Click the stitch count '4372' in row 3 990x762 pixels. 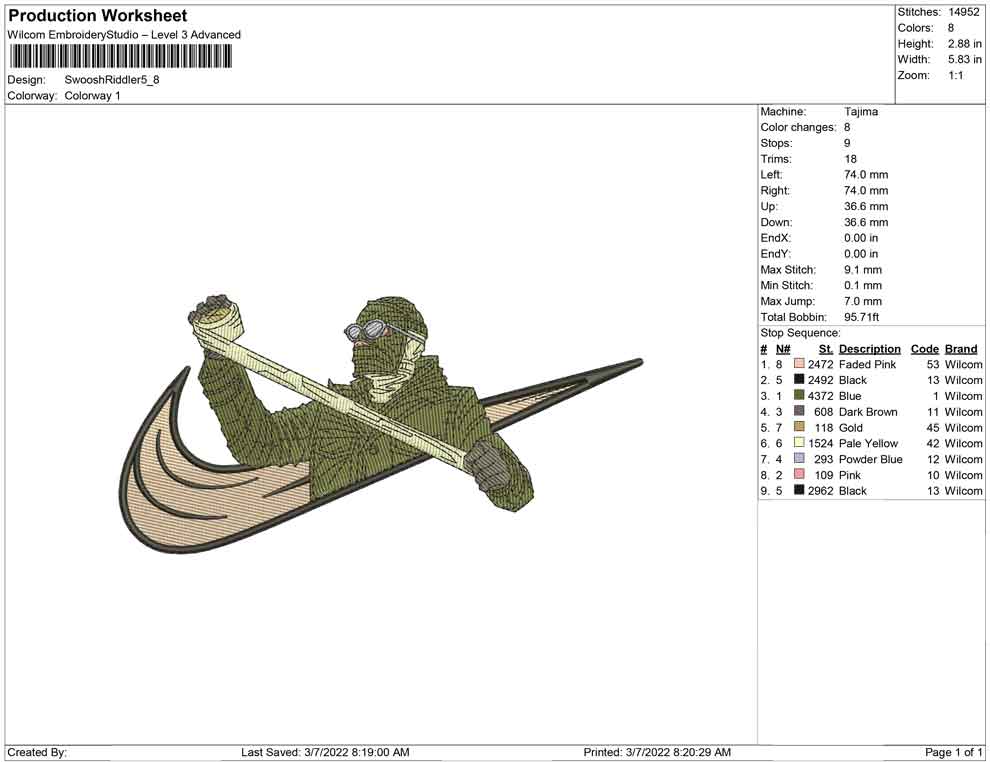pyautogui.click(x=820, y=396)
